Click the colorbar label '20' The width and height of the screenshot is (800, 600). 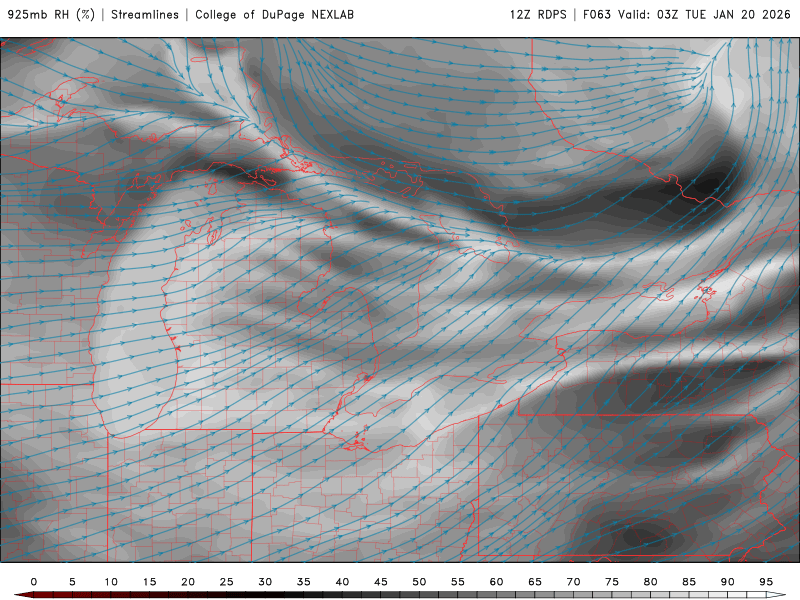tap(188, 582)
